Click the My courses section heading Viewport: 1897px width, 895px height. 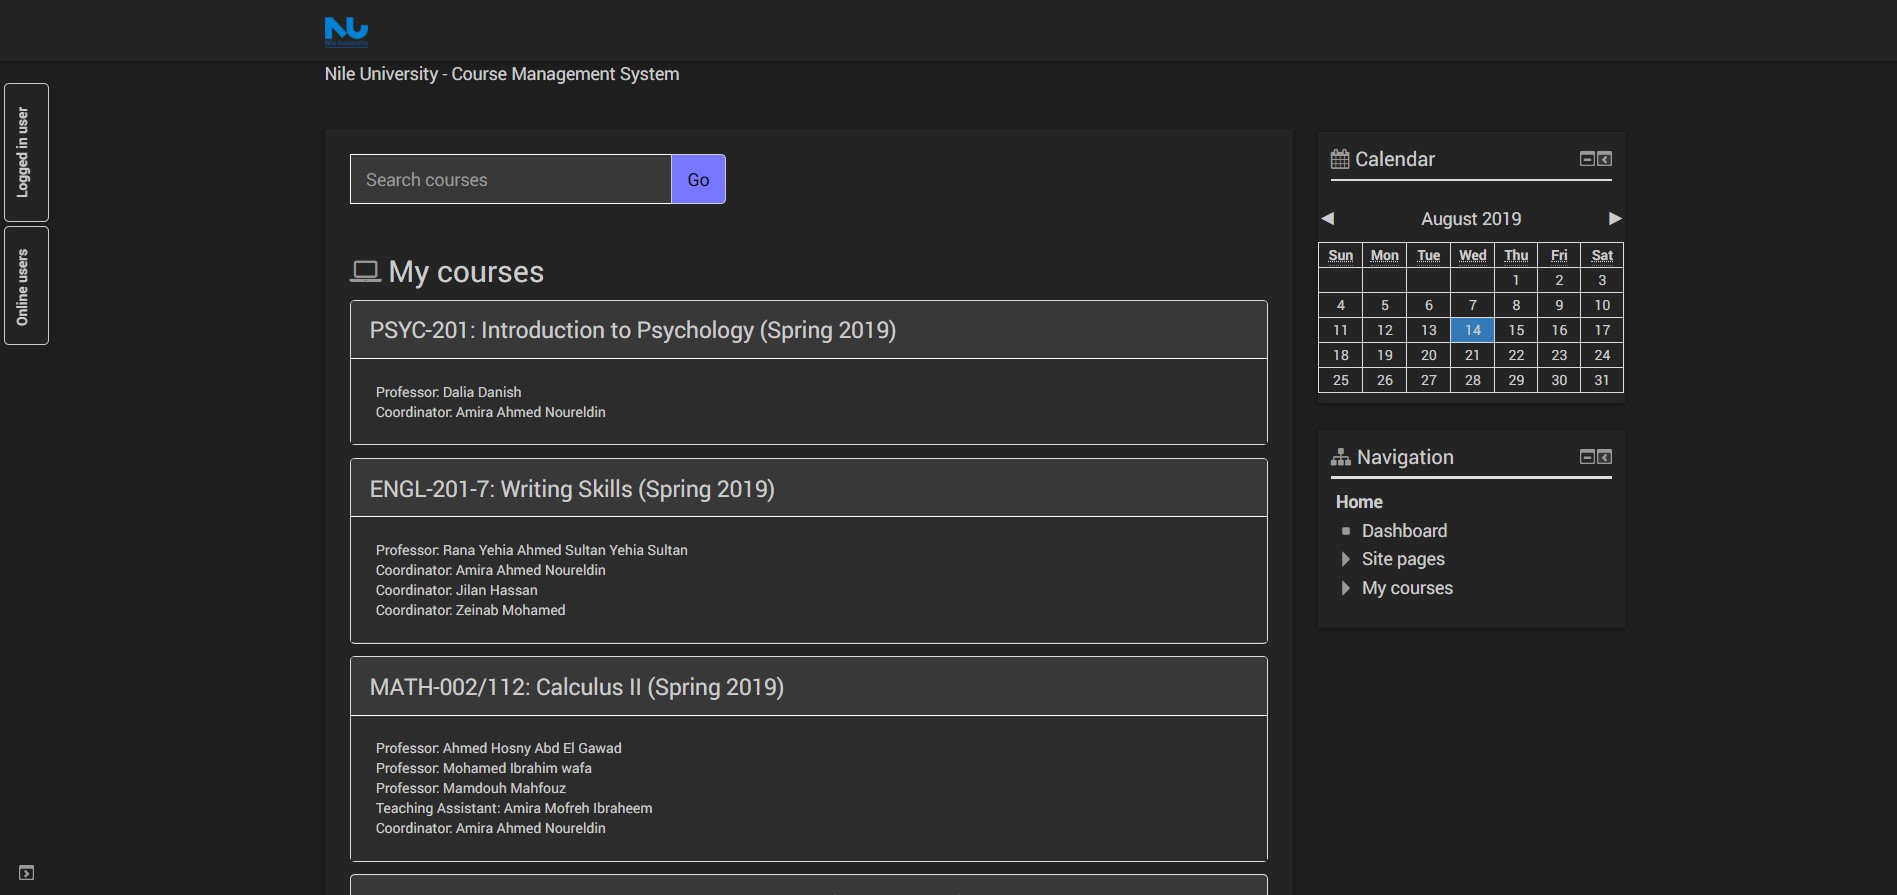click(x=466, y=272)
